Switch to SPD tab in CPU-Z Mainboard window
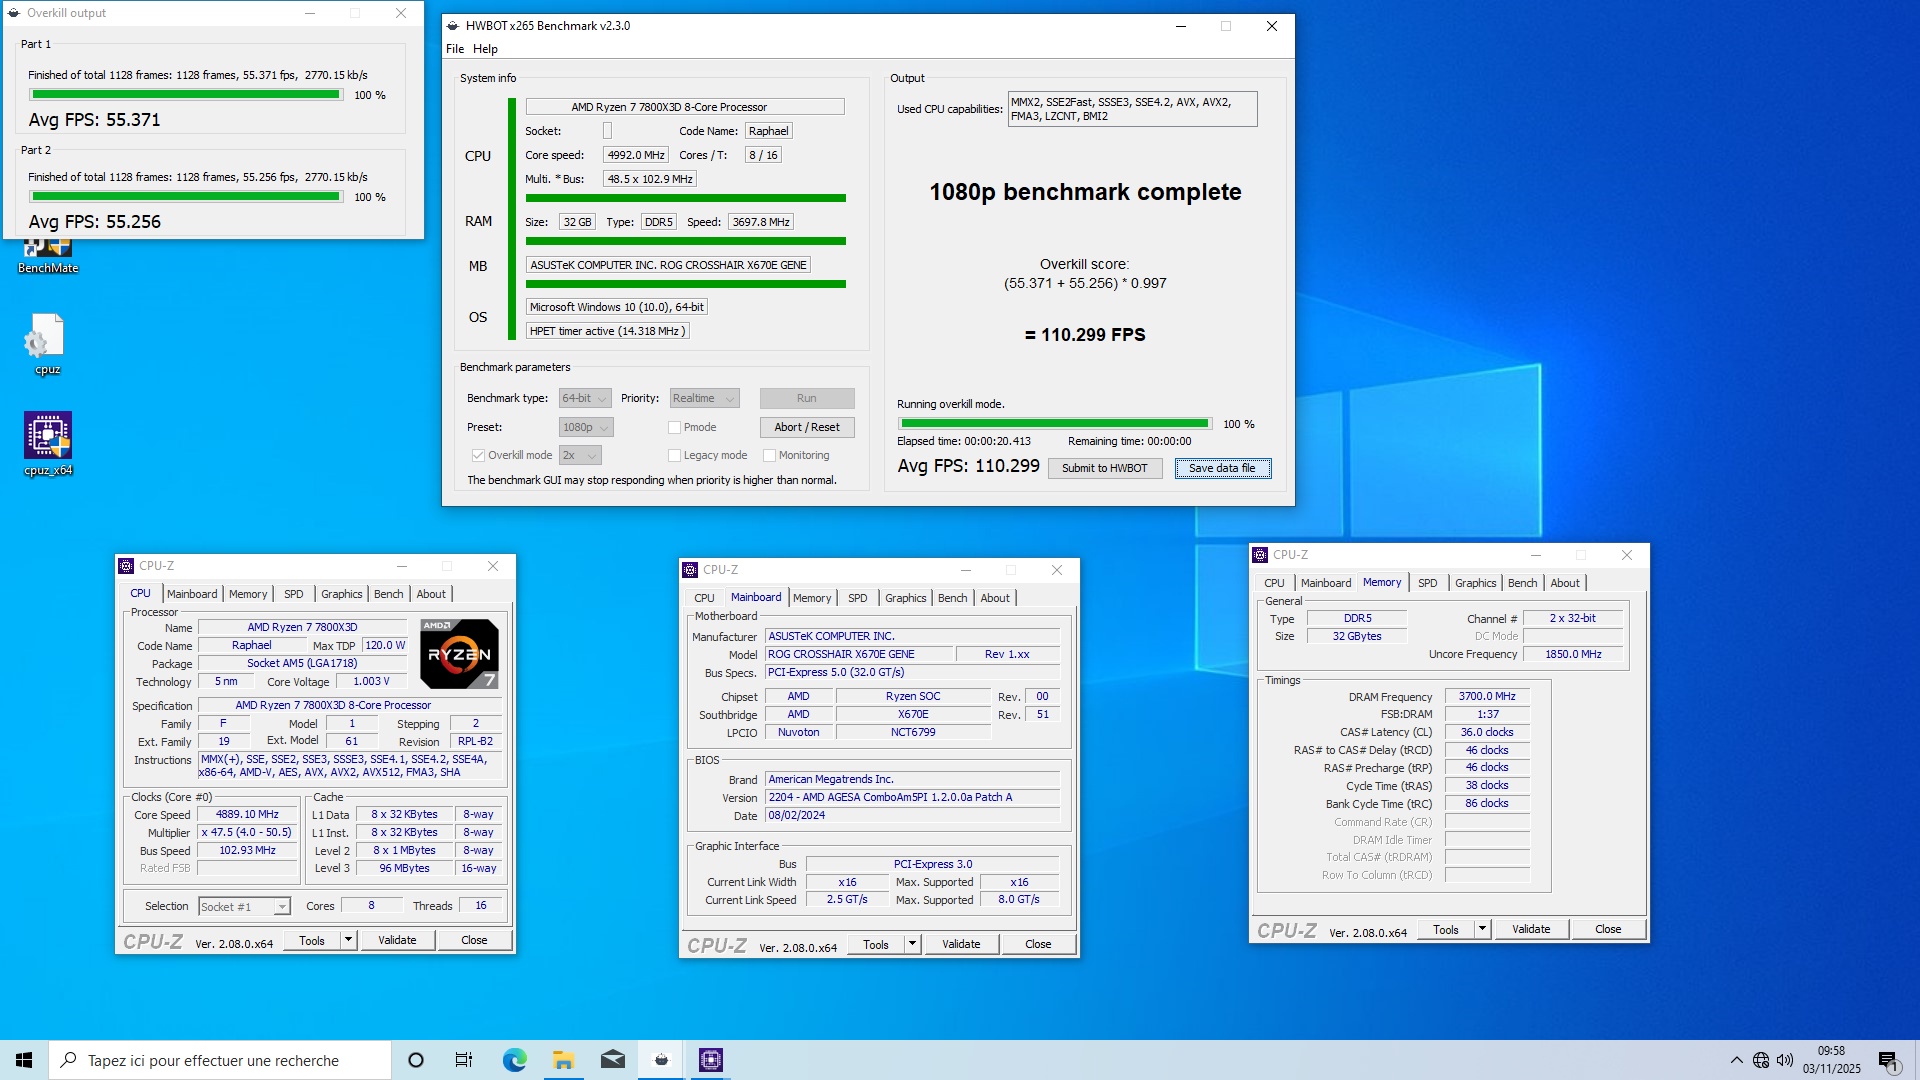The height and width of the screenshot is (1080, 1920). (x=858, y=598)
